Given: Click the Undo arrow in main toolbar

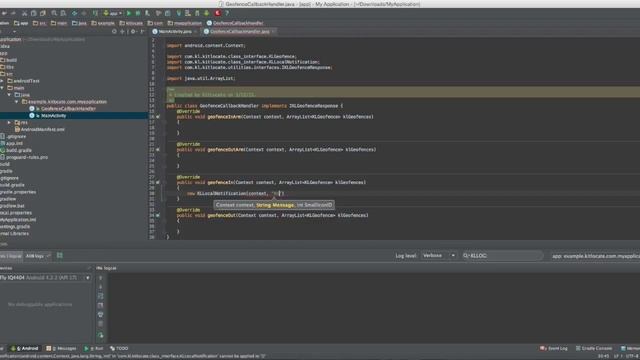Looking at the screenshot, I should (4, 13).
